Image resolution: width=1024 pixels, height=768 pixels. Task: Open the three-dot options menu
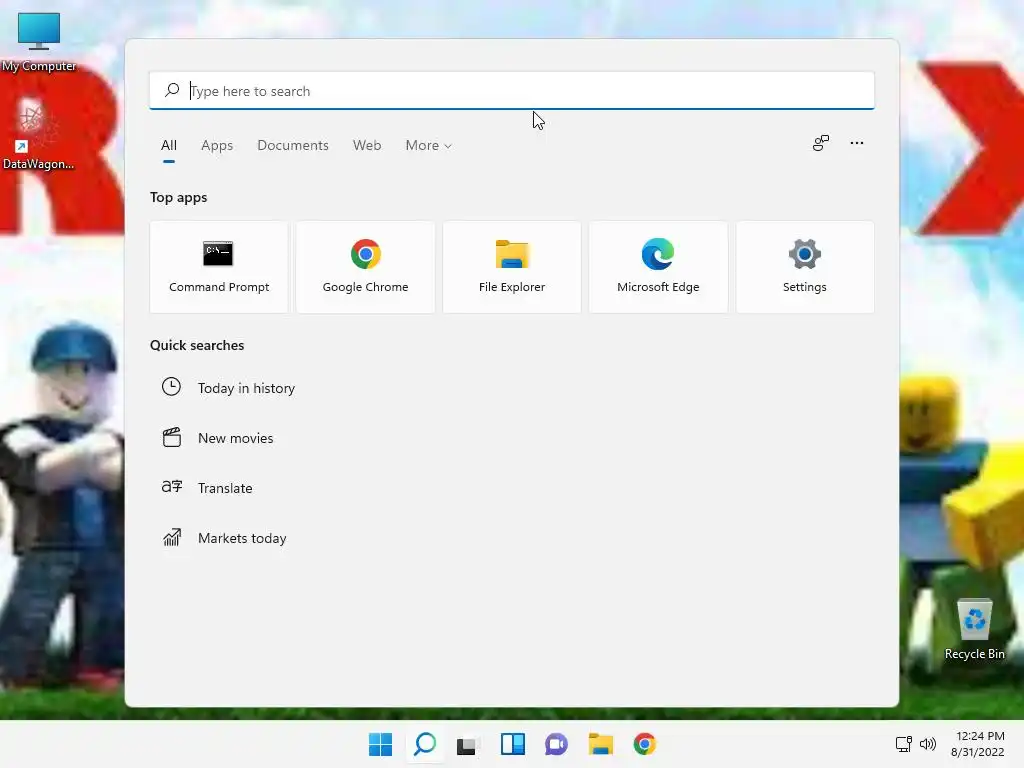857,143
